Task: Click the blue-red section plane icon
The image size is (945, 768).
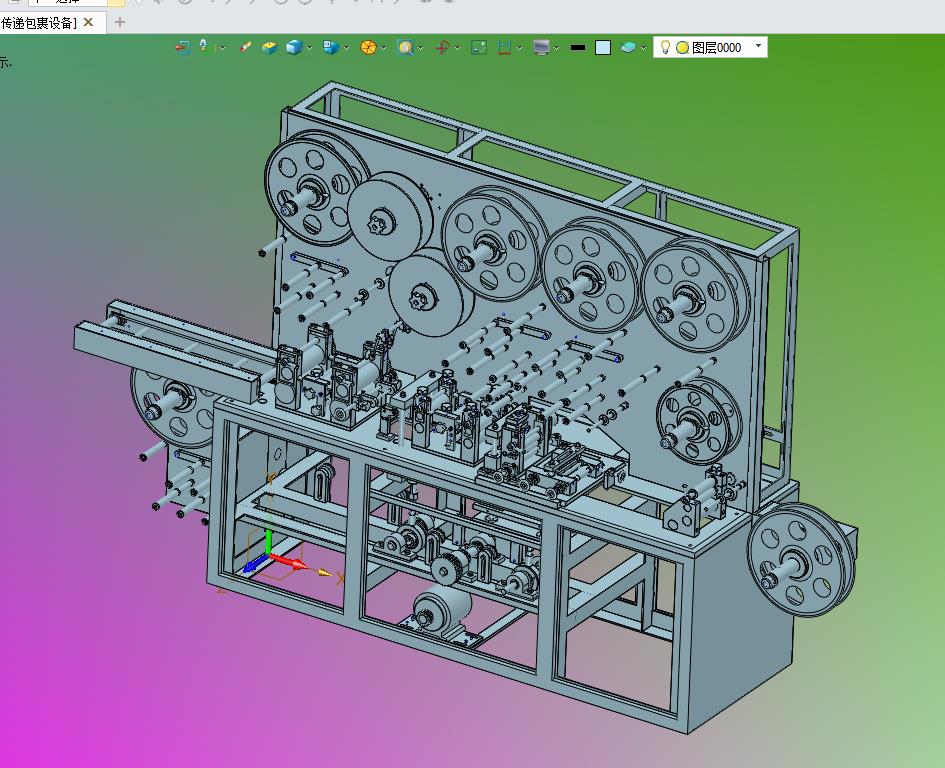Action: pyautogui.click(x=504, y=47)
